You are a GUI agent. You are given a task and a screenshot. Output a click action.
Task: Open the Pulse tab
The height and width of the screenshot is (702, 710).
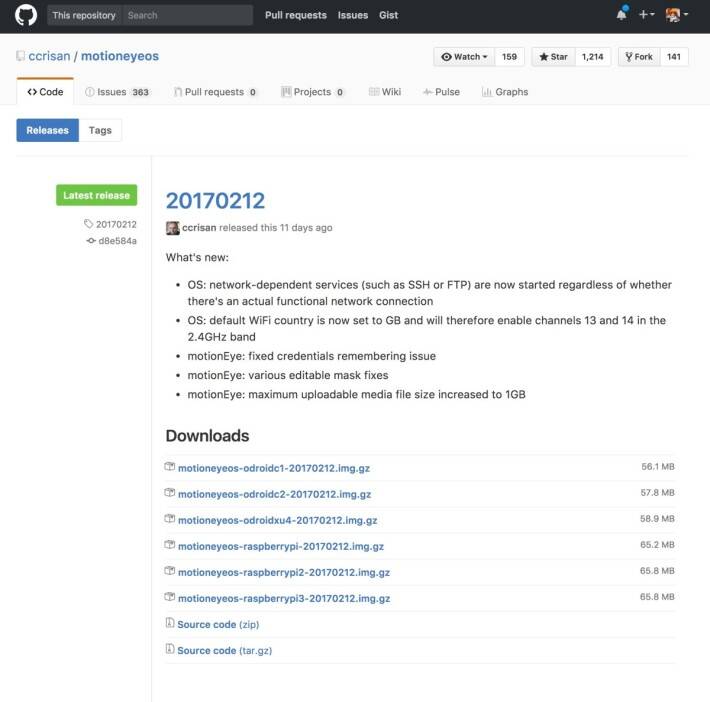441,92
